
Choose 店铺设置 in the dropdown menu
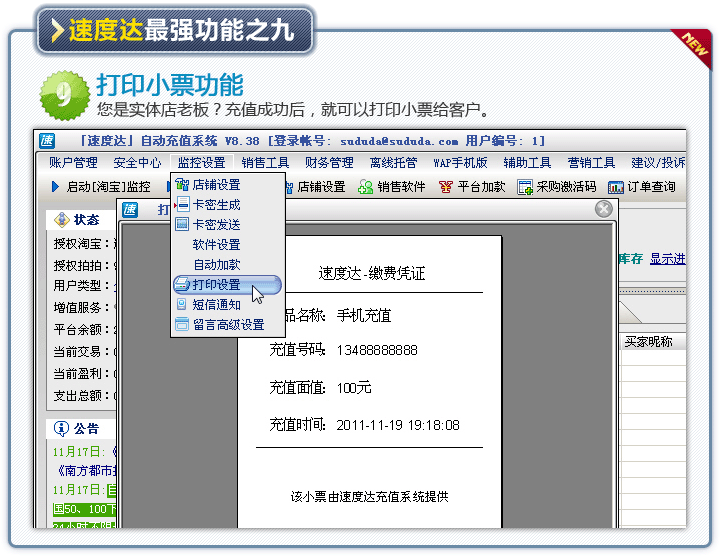coord(216,185)
